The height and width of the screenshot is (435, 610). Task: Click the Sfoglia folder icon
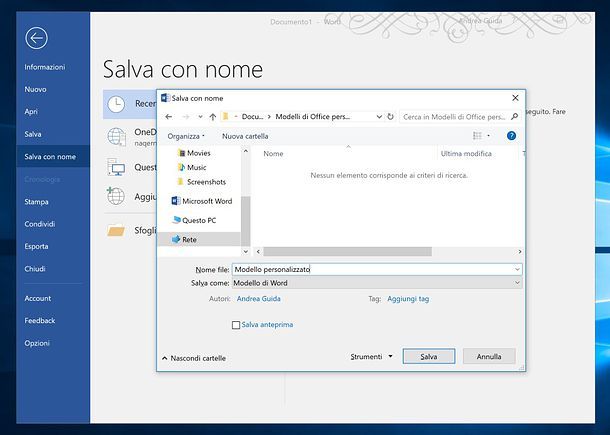coord(116,230)
